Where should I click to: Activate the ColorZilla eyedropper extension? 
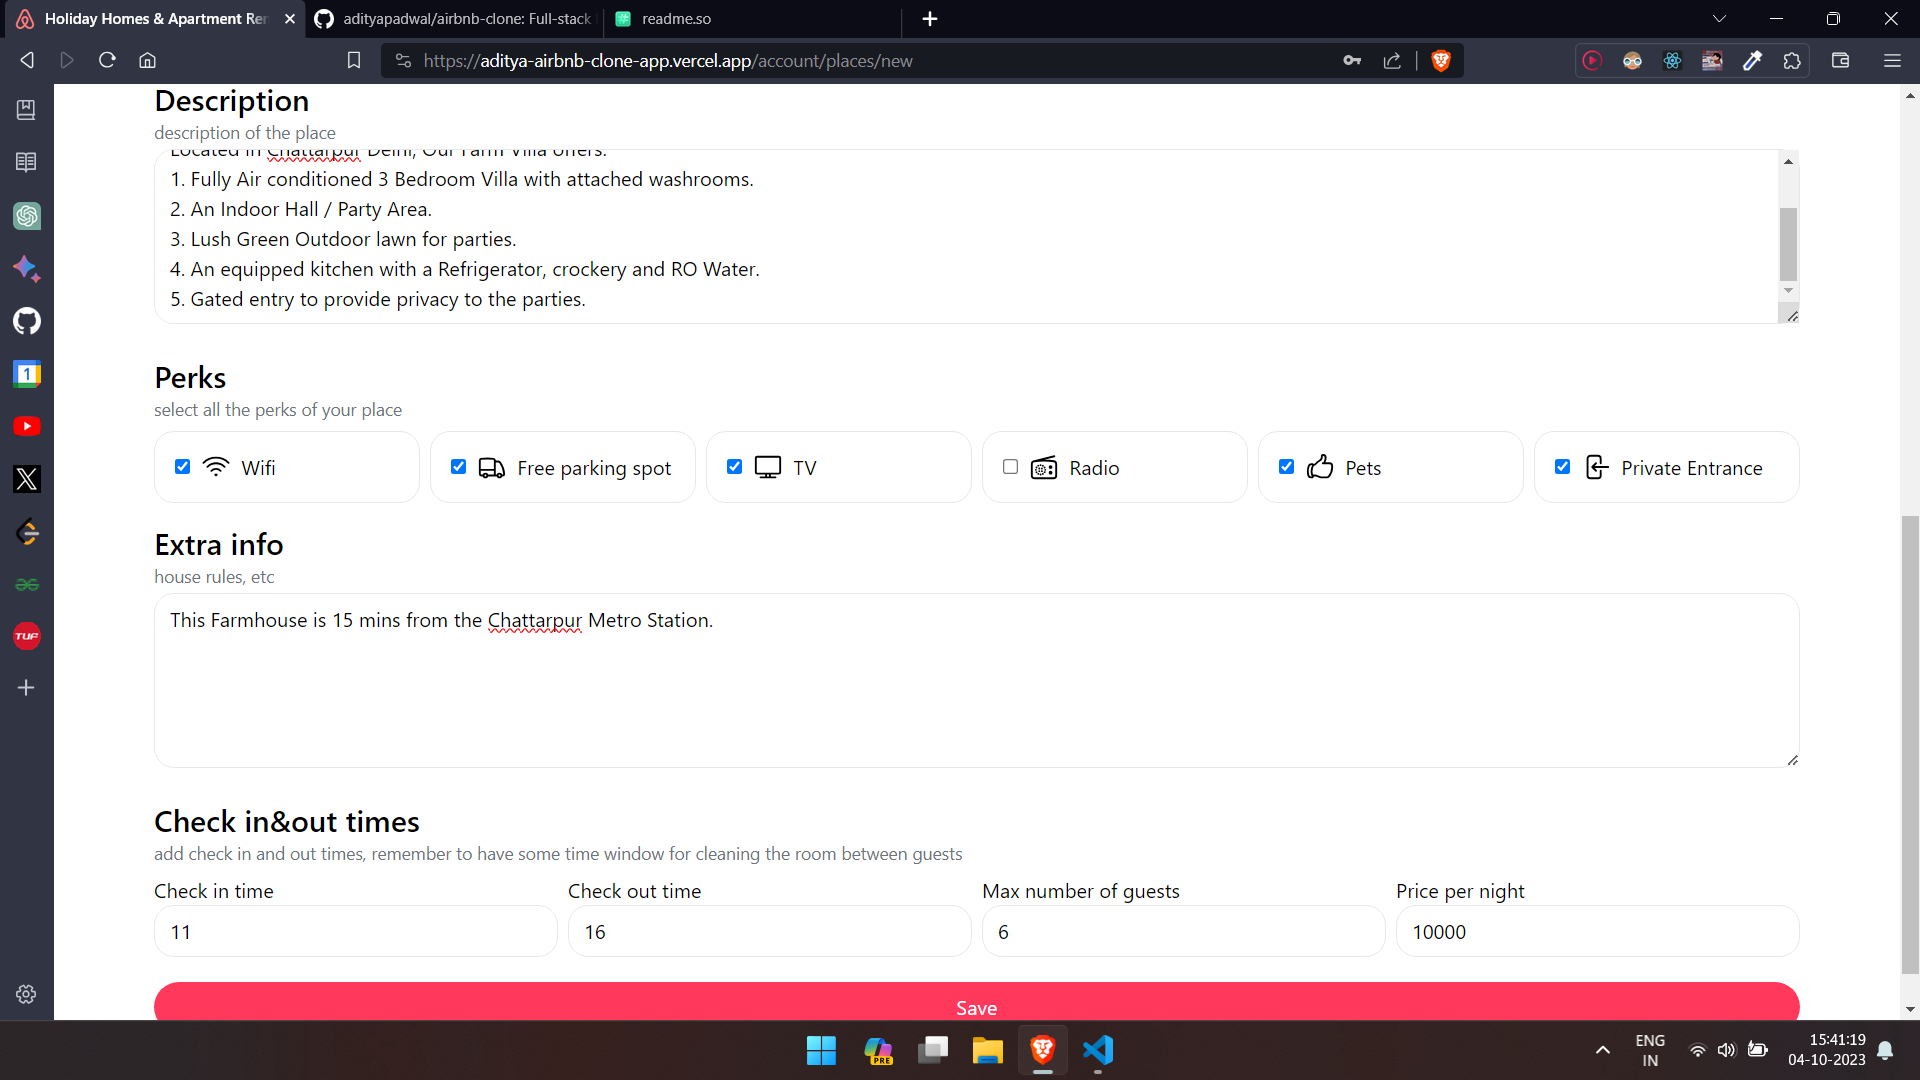tap(1752, 60)
